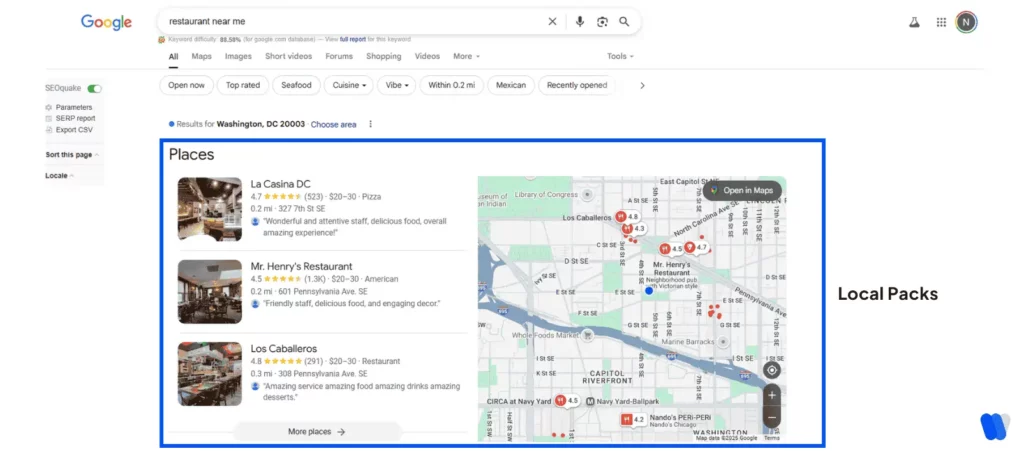Clear the search box with the X icon

tap(552, 22)
